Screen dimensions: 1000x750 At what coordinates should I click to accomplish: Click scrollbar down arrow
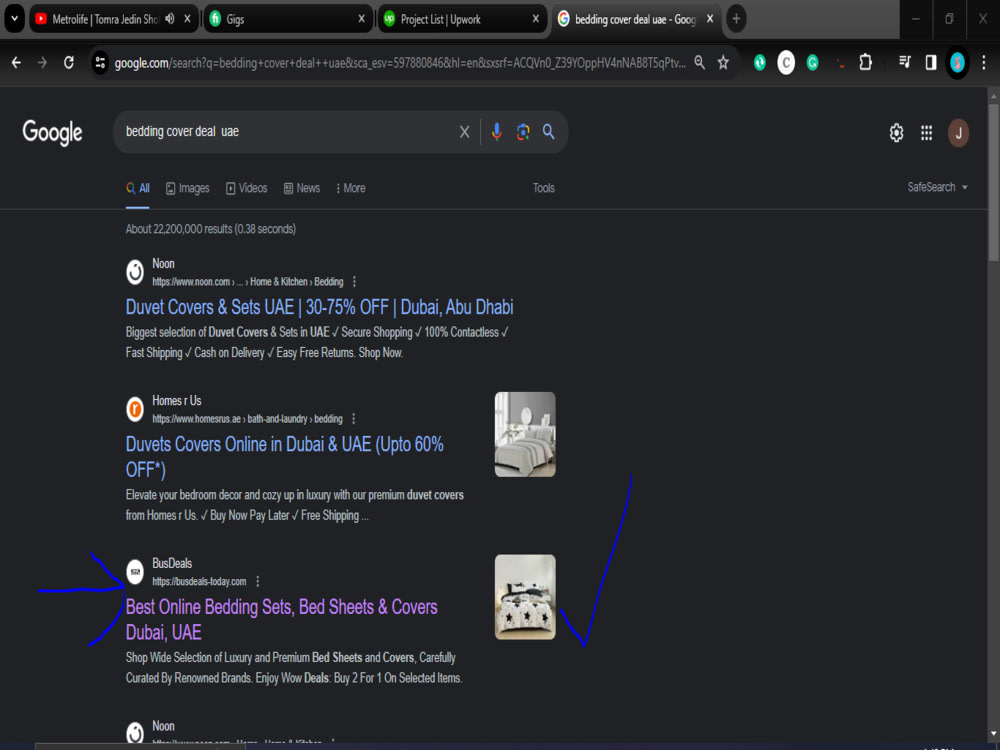(993, 734)
